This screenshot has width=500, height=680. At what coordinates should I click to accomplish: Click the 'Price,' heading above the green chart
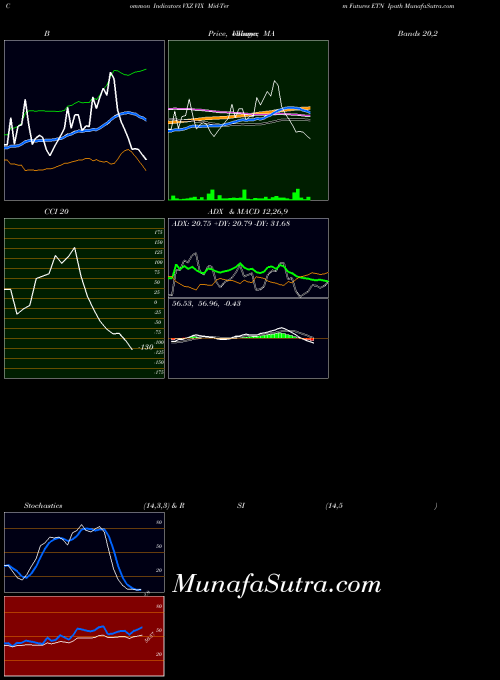click(218, 33)
